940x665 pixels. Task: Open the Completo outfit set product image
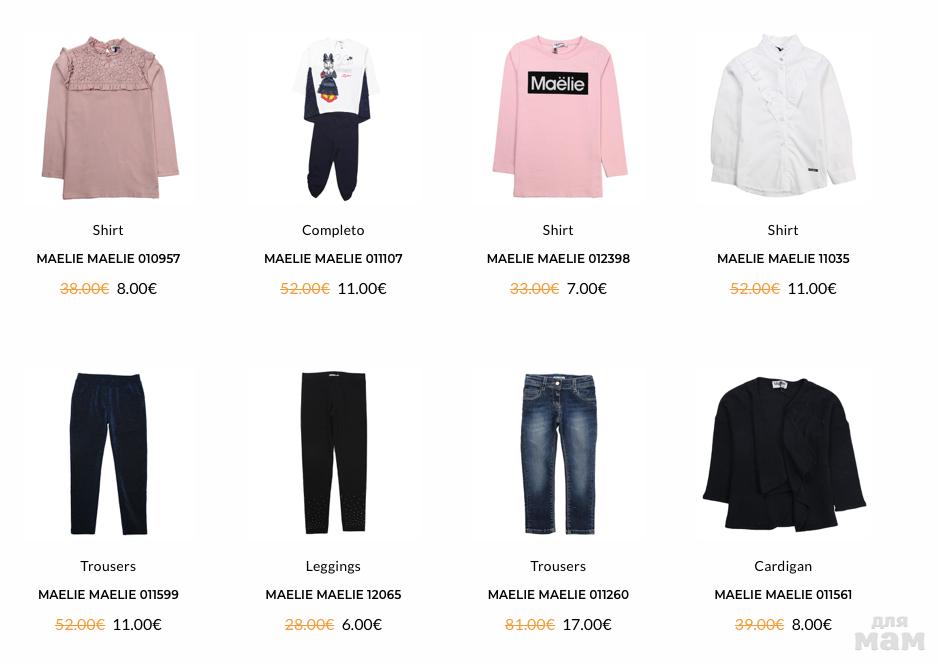(335, 118)
